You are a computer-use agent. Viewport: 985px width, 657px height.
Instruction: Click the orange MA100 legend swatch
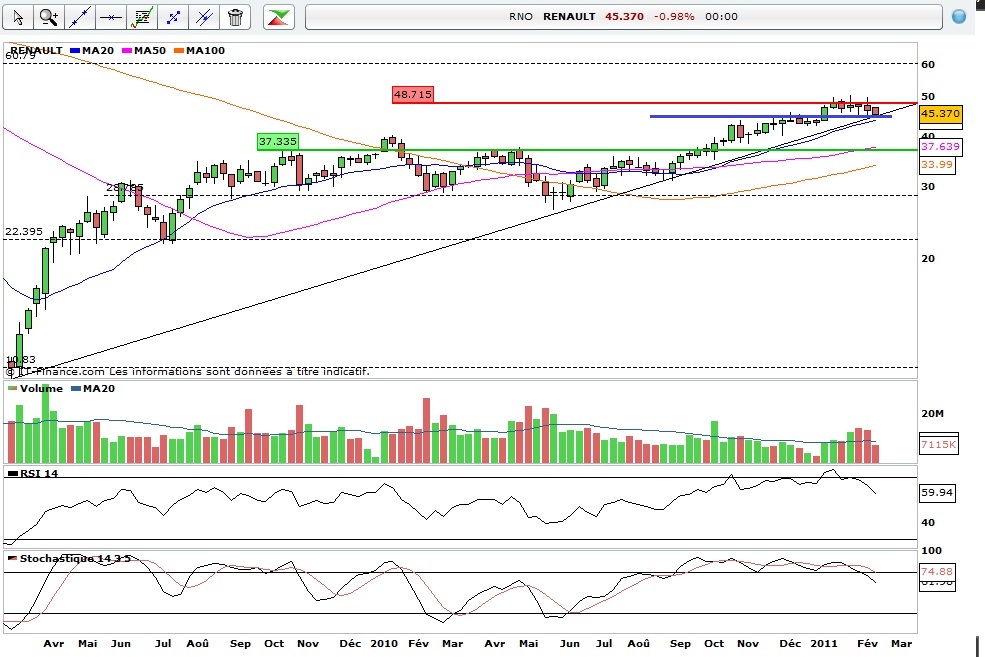click(x=179, y=51)
